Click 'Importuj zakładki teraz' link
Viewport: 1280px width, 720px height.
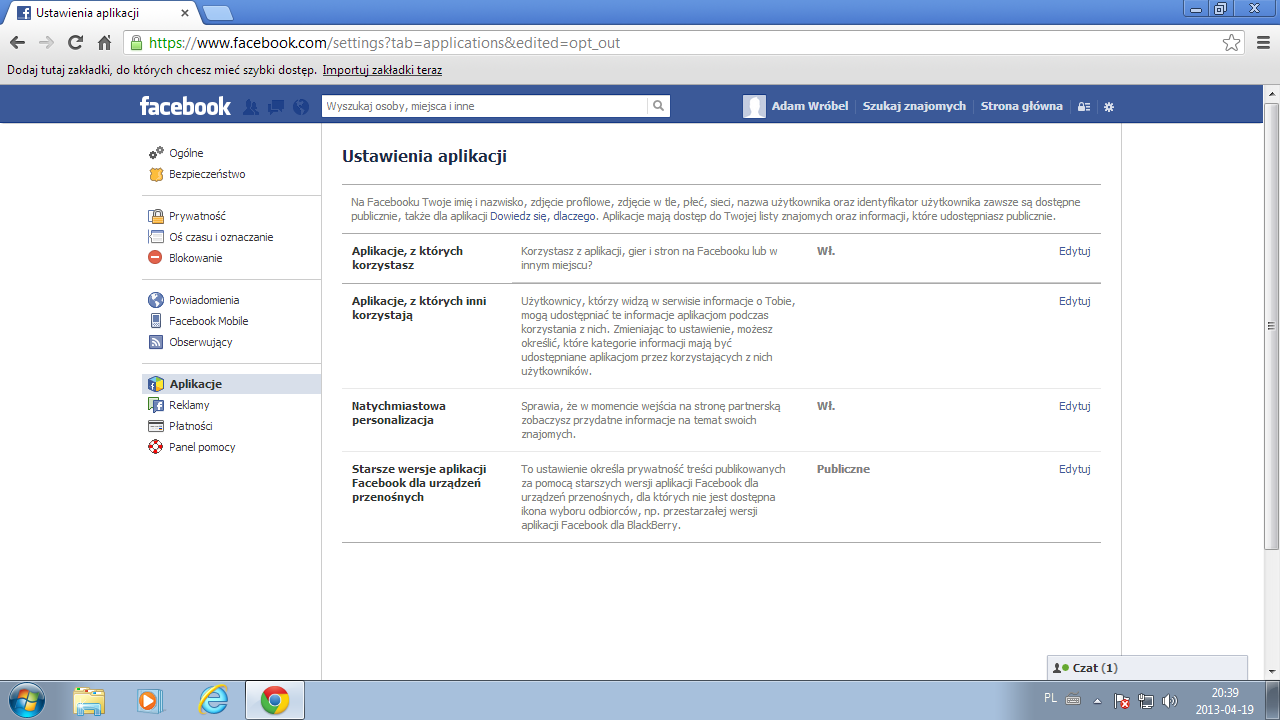(x=382, y=70)
